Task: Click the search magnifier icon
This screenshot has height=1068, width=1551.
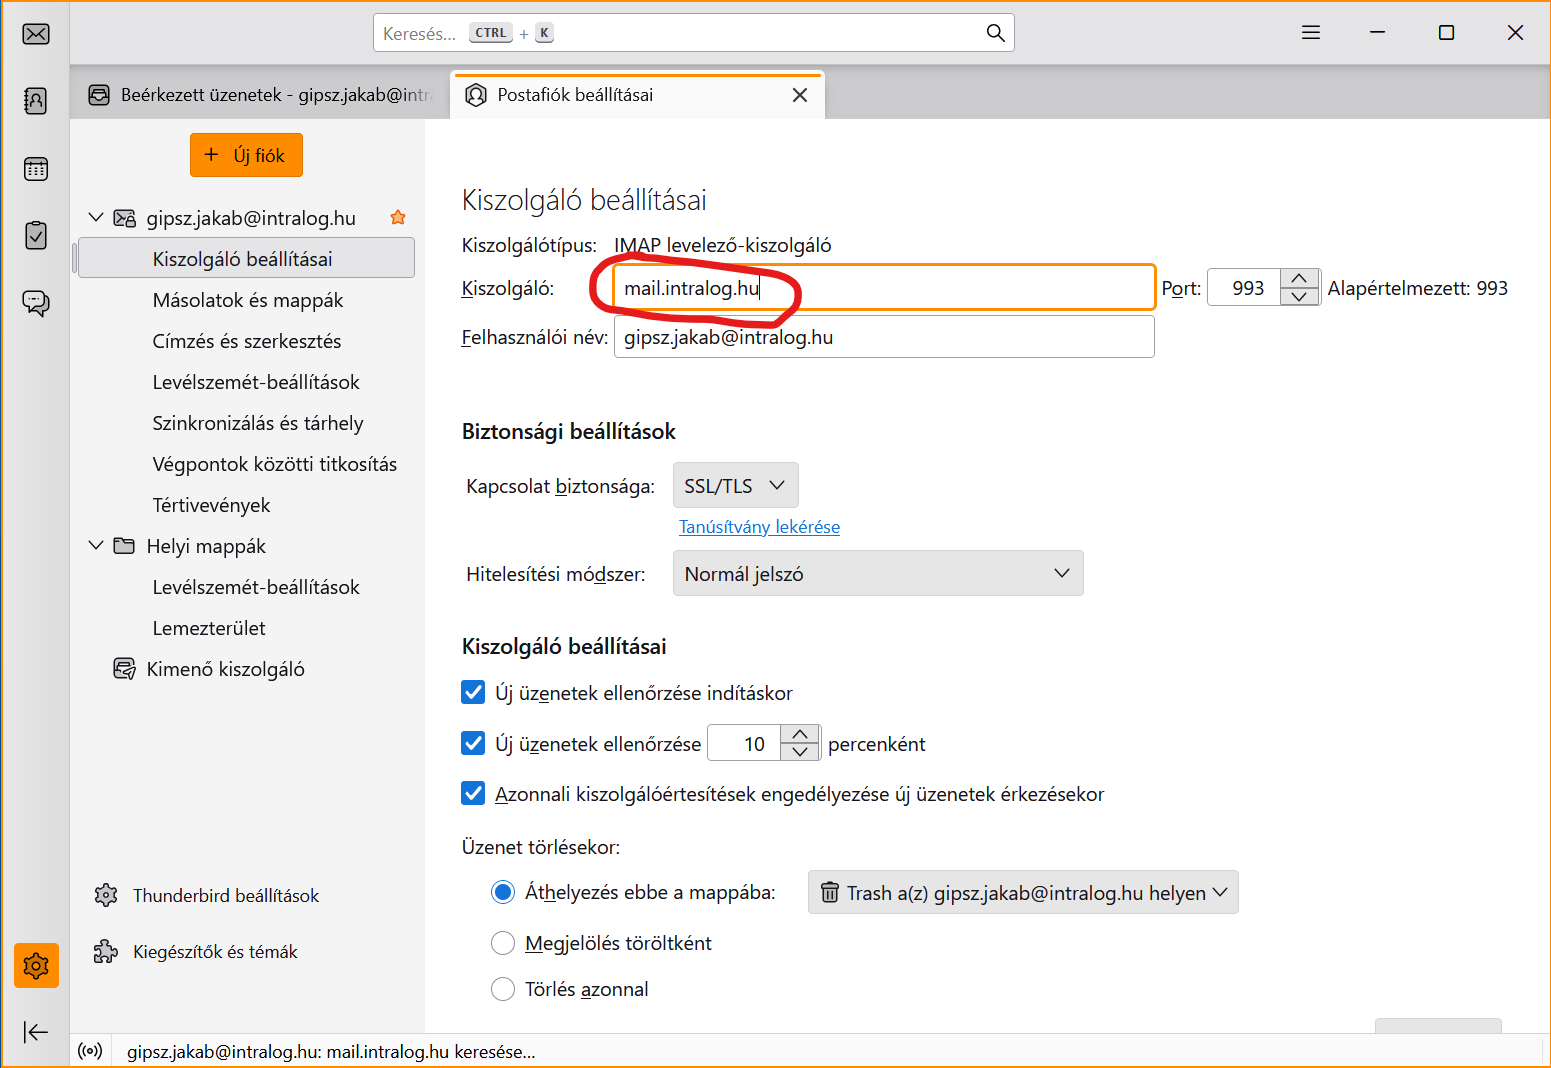Action: (995, 33)
